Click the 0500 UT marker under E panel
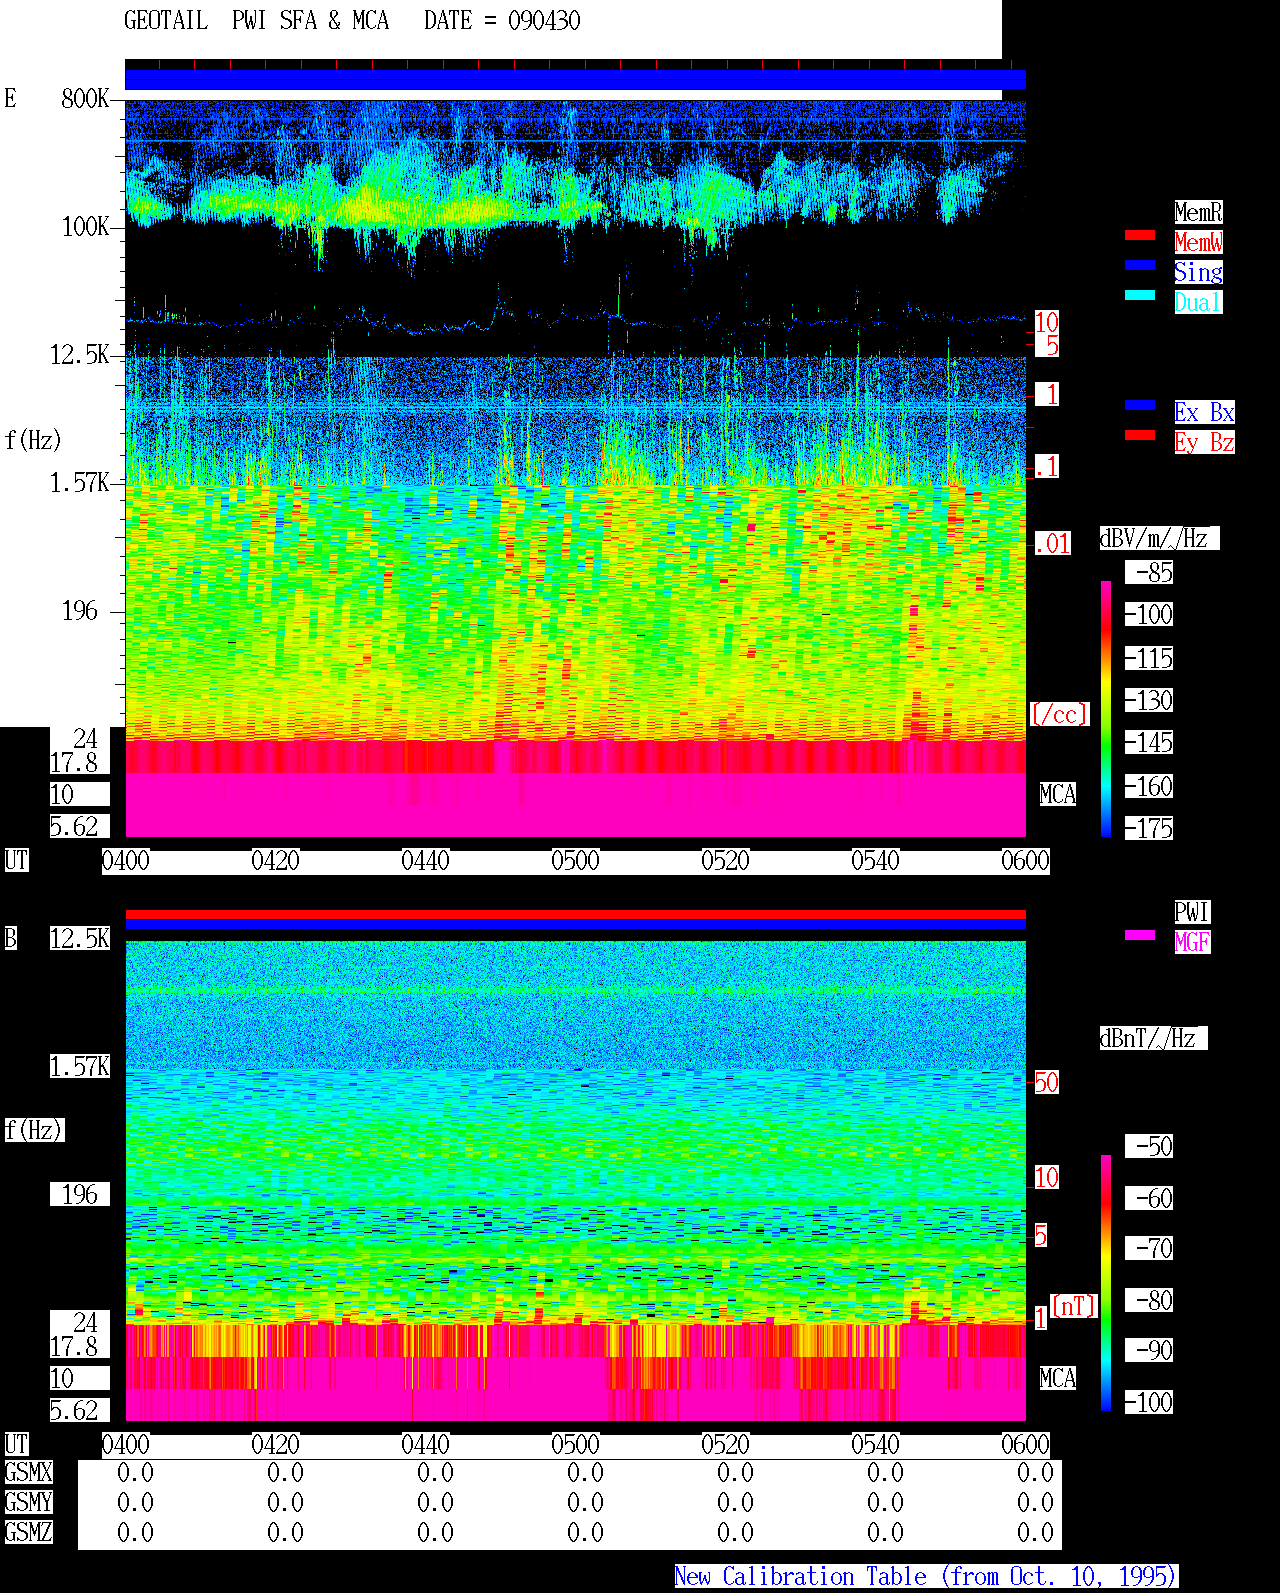Screen dimensions: 1280x1593 [575, 861]
